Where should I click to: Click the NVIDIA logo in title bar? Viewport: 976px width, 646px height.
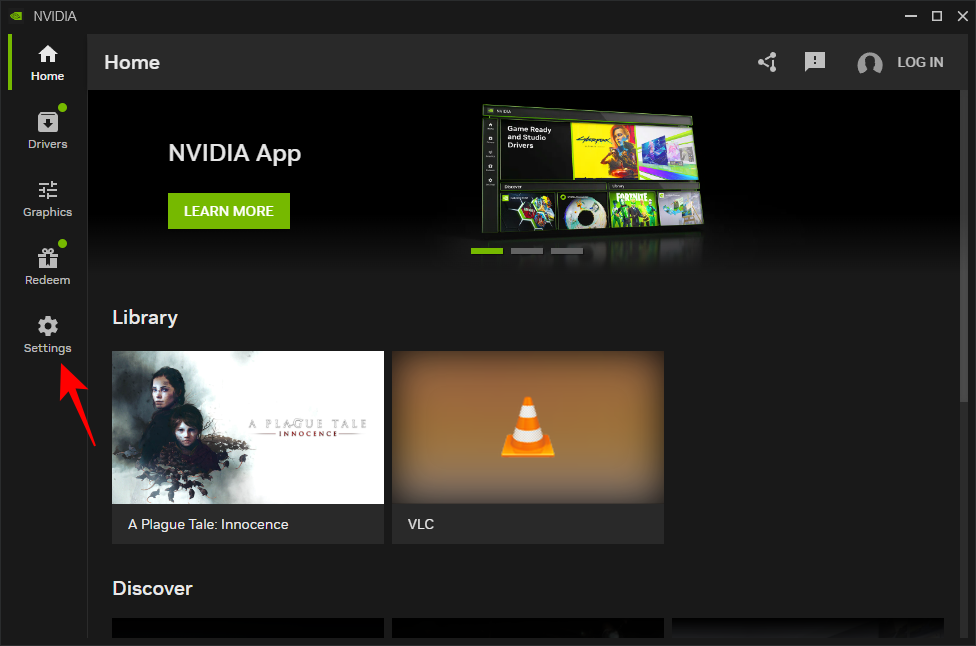click(x=16, y=16)
